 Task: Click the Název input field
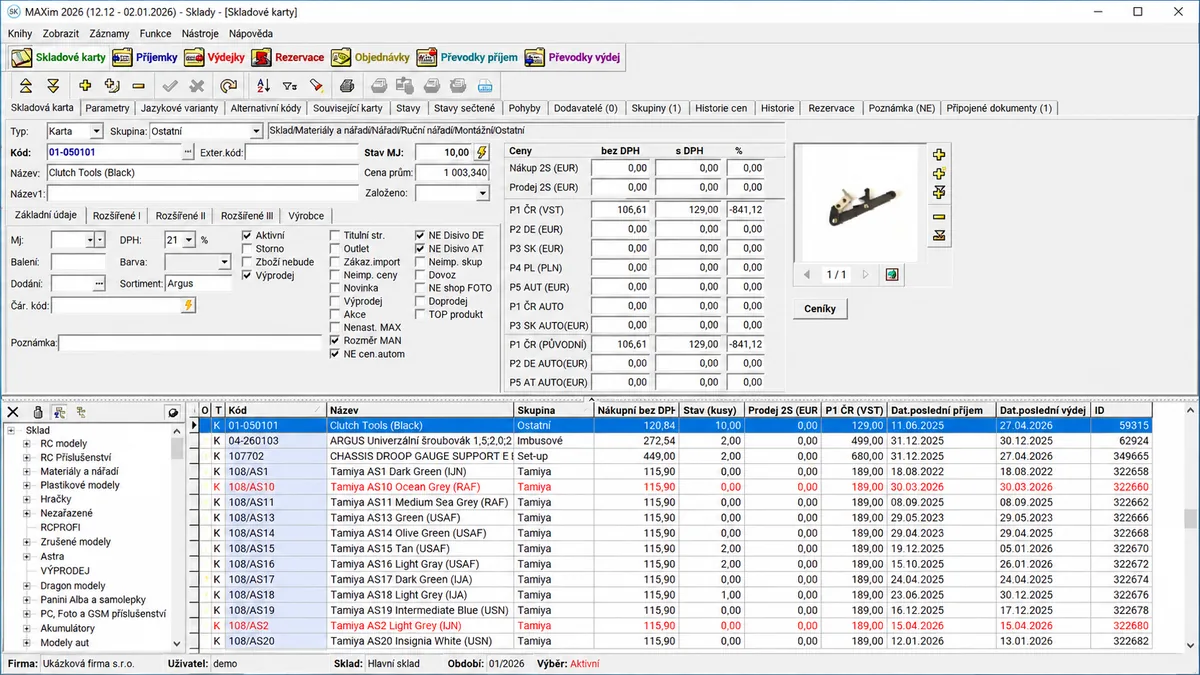[x=203, y=173]
